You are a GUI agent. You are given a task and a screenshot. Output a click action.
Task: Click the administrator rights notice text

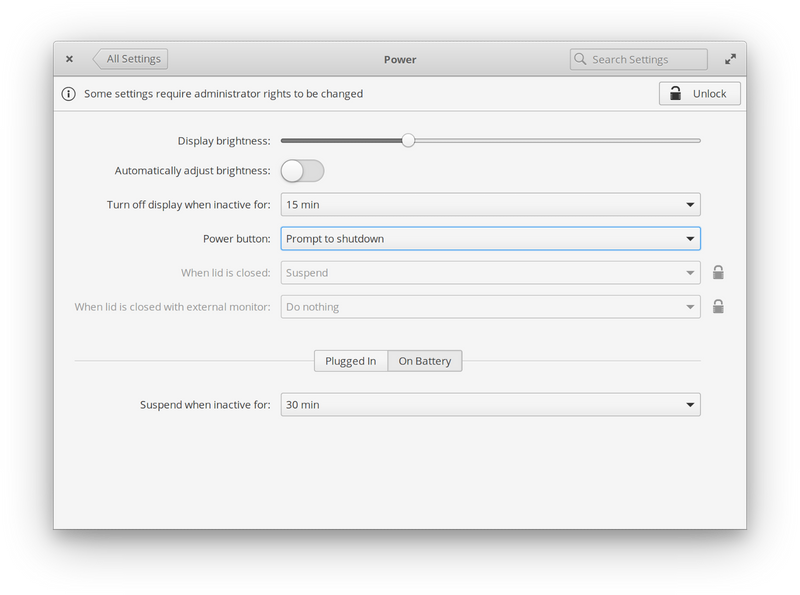223,94
